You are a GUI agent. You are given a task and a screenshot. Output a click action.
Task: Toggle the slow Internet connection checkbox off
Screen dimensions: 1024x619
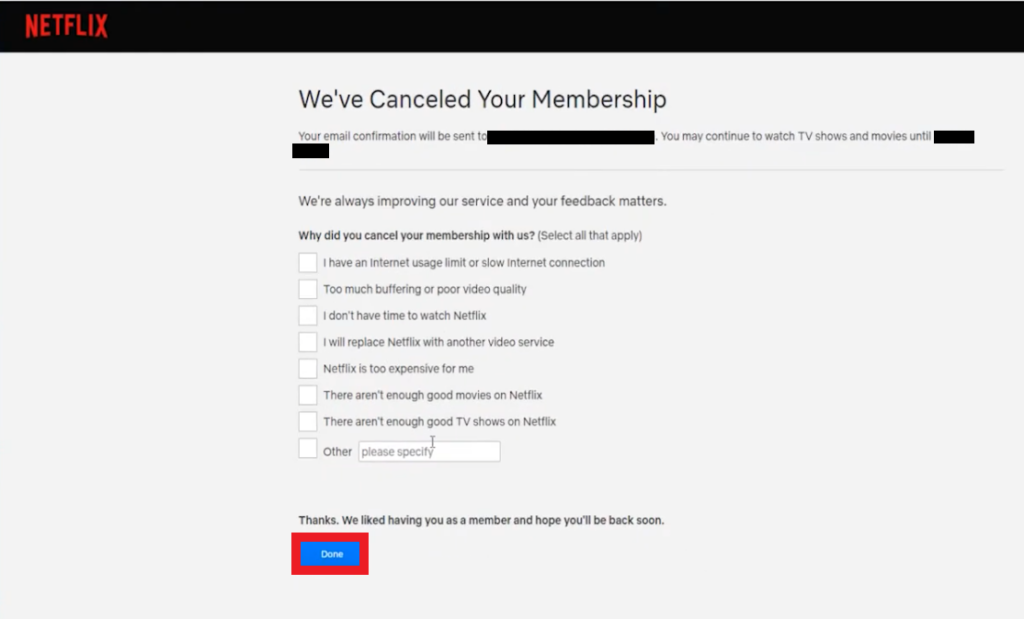tap(308, 262)
